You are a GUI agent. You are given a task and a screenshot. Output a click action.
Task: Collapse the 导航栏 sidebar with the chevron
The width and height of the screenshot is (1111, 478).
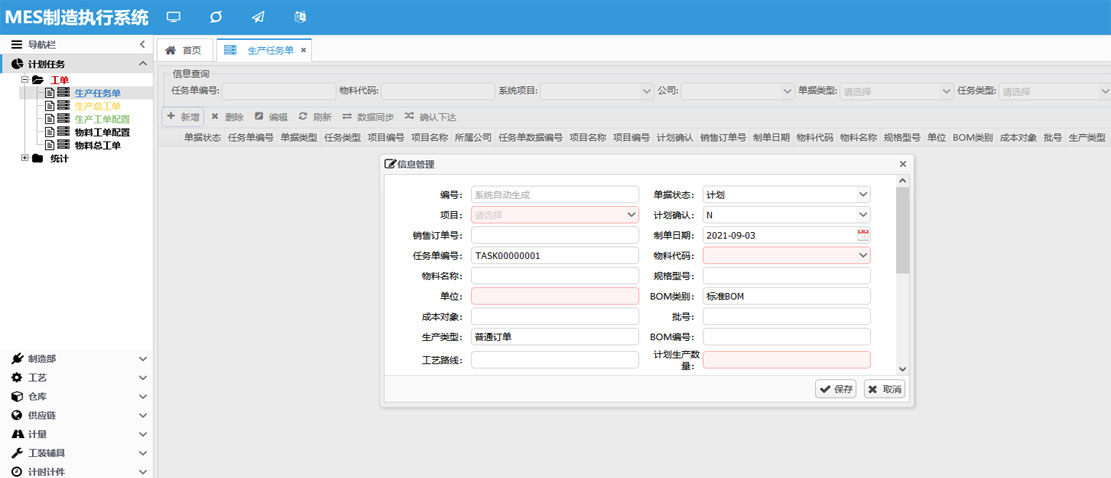(x=142, y=45)
